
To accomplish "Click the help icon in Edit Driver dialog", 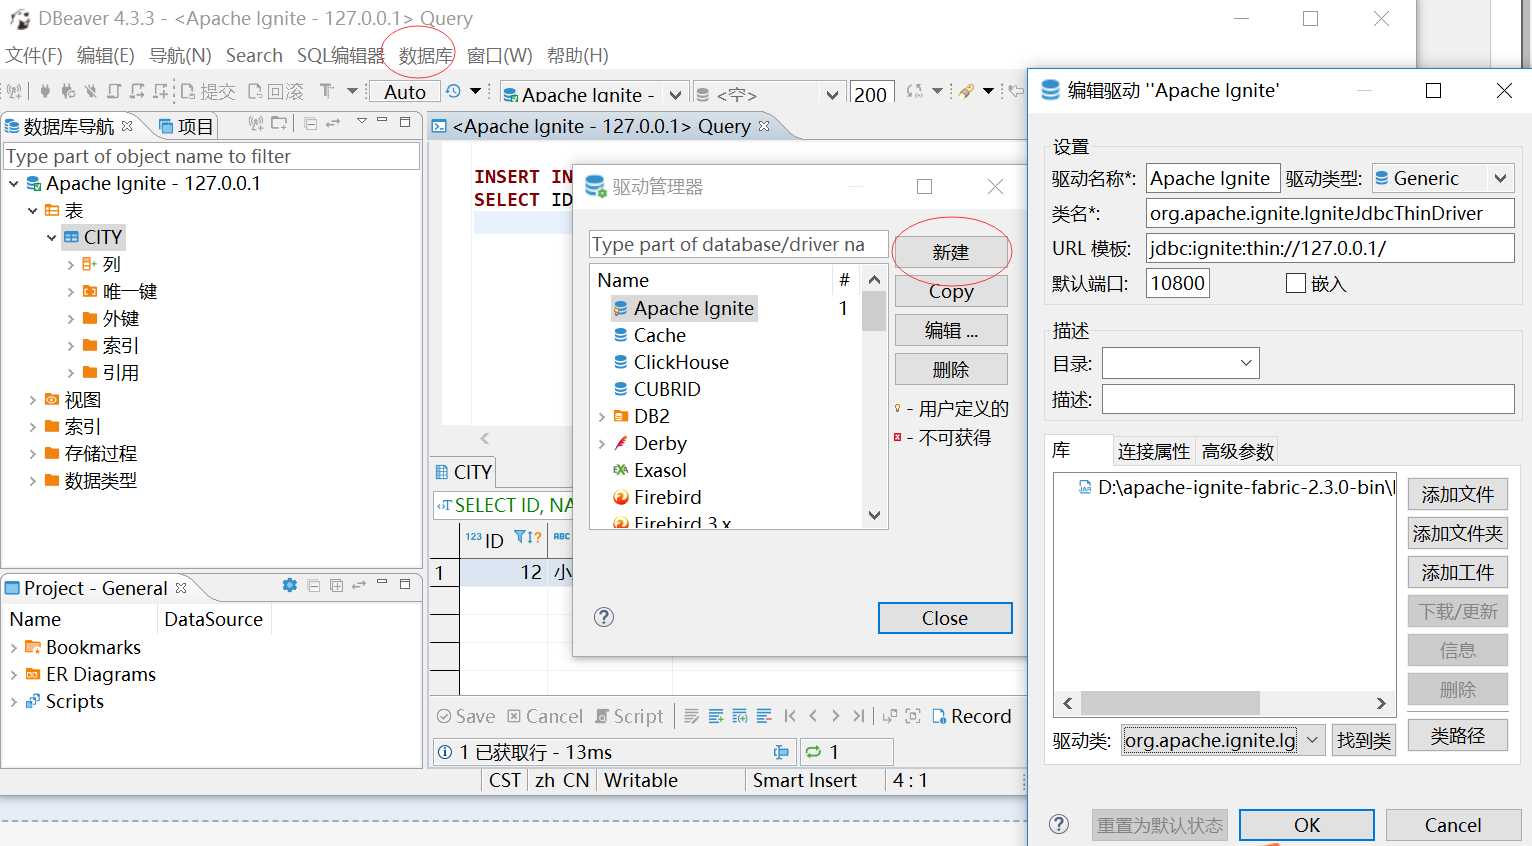I will [1059, 824].
